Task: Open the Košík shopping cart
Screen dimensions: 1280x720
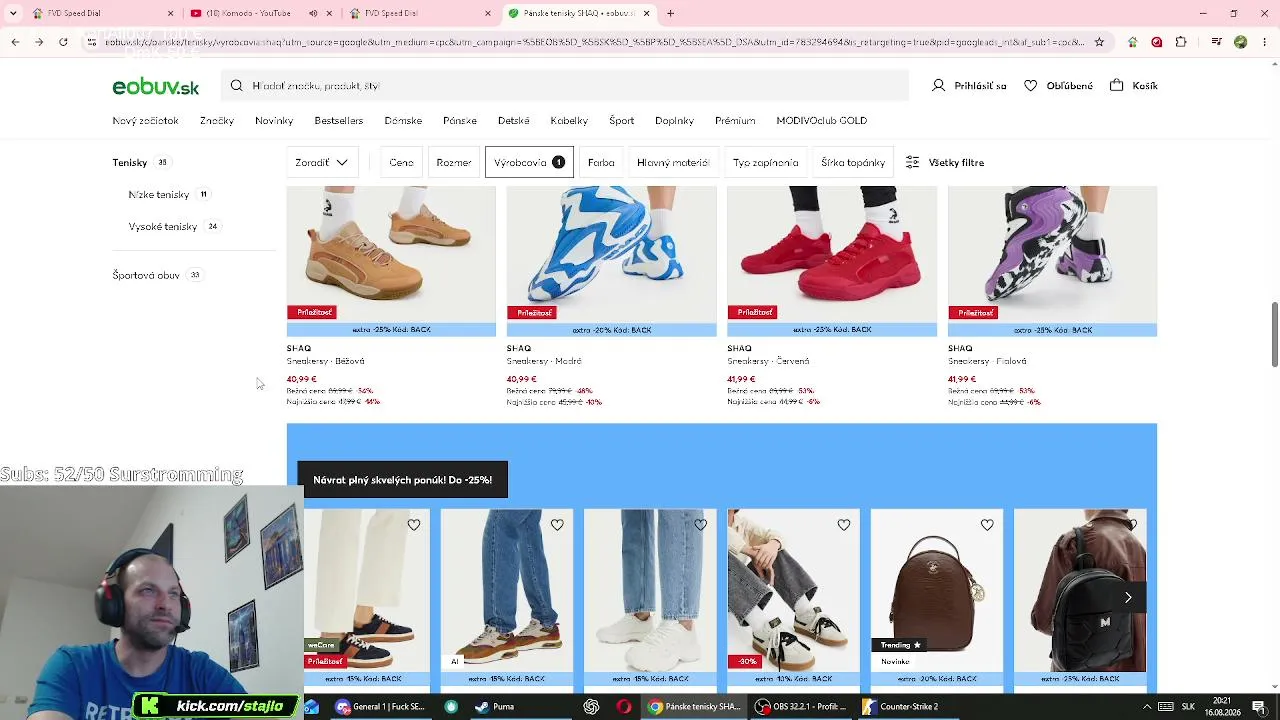Action: point(1134,86)
